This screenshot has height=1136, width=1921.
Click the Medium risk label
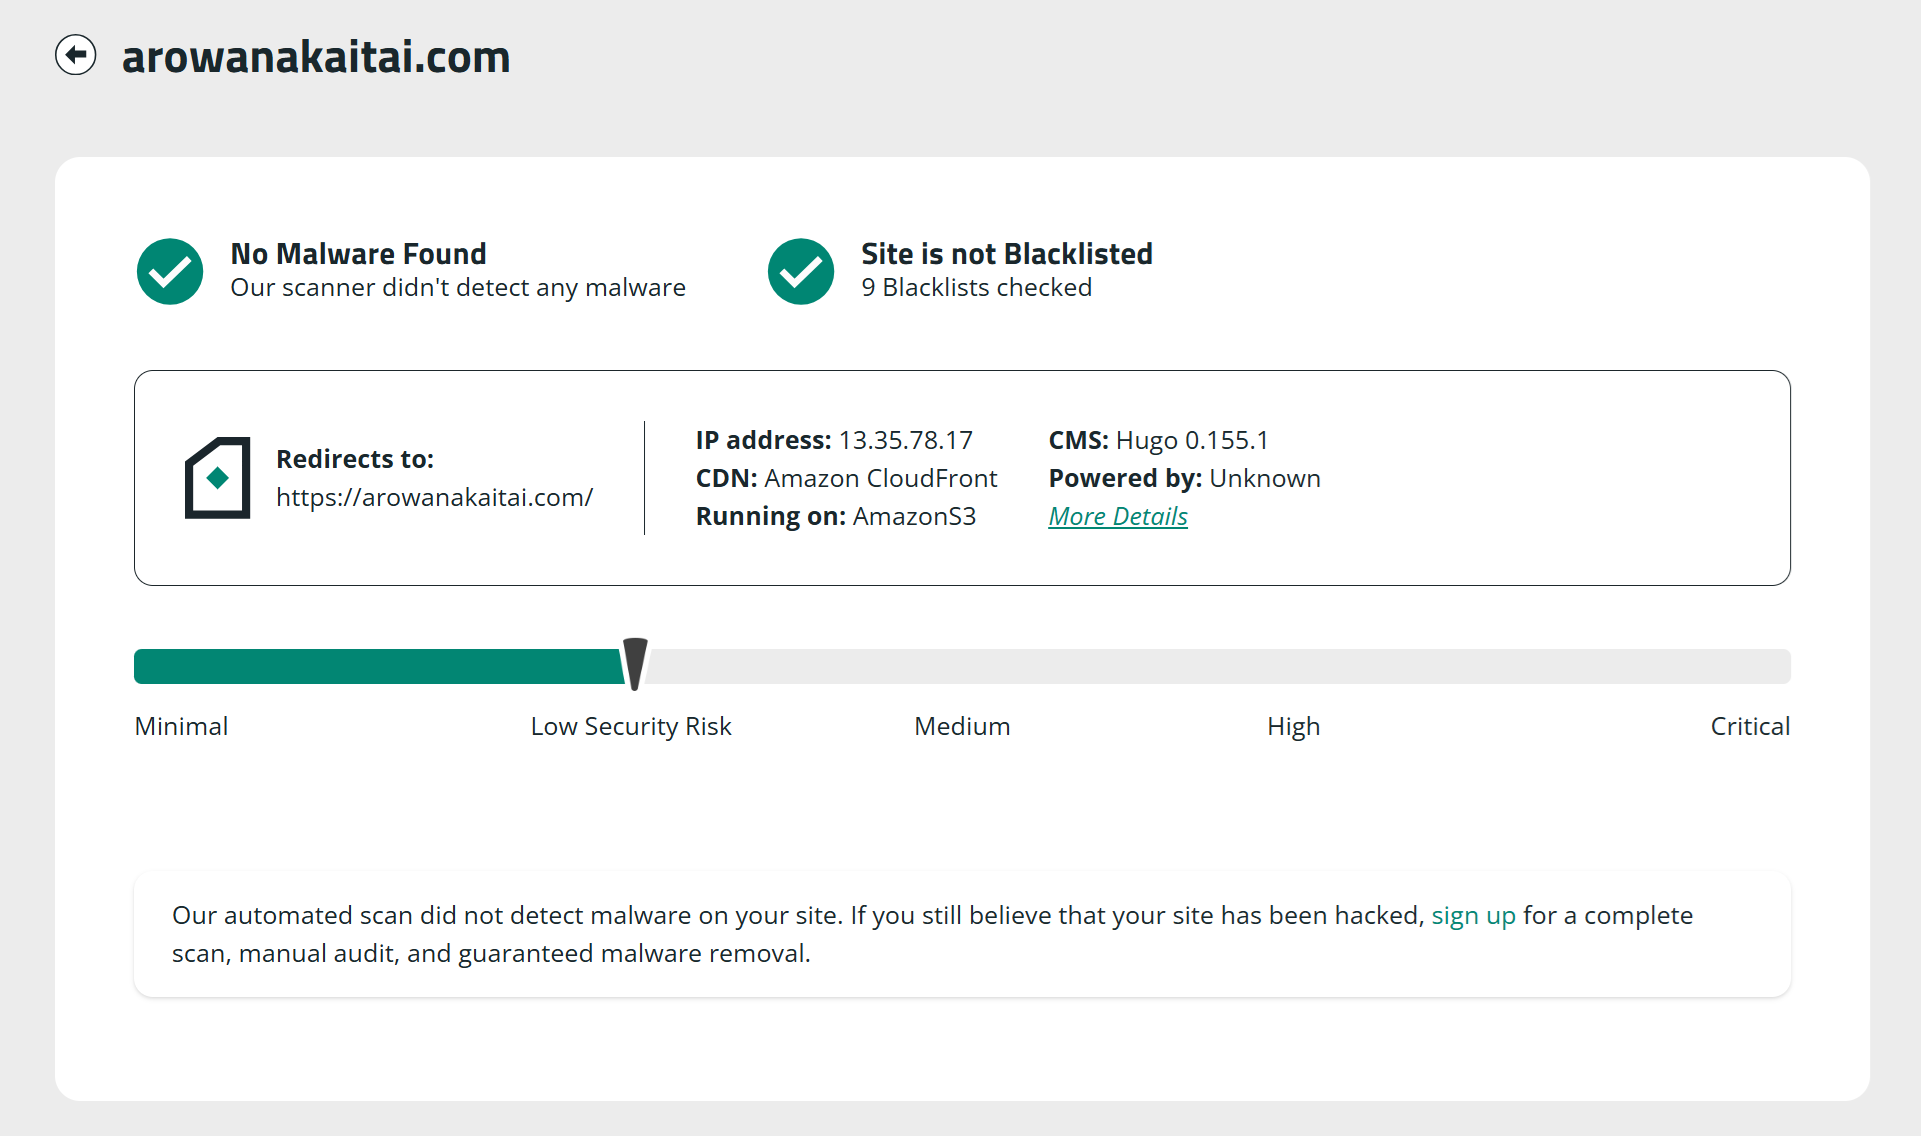tap(962, 726)
